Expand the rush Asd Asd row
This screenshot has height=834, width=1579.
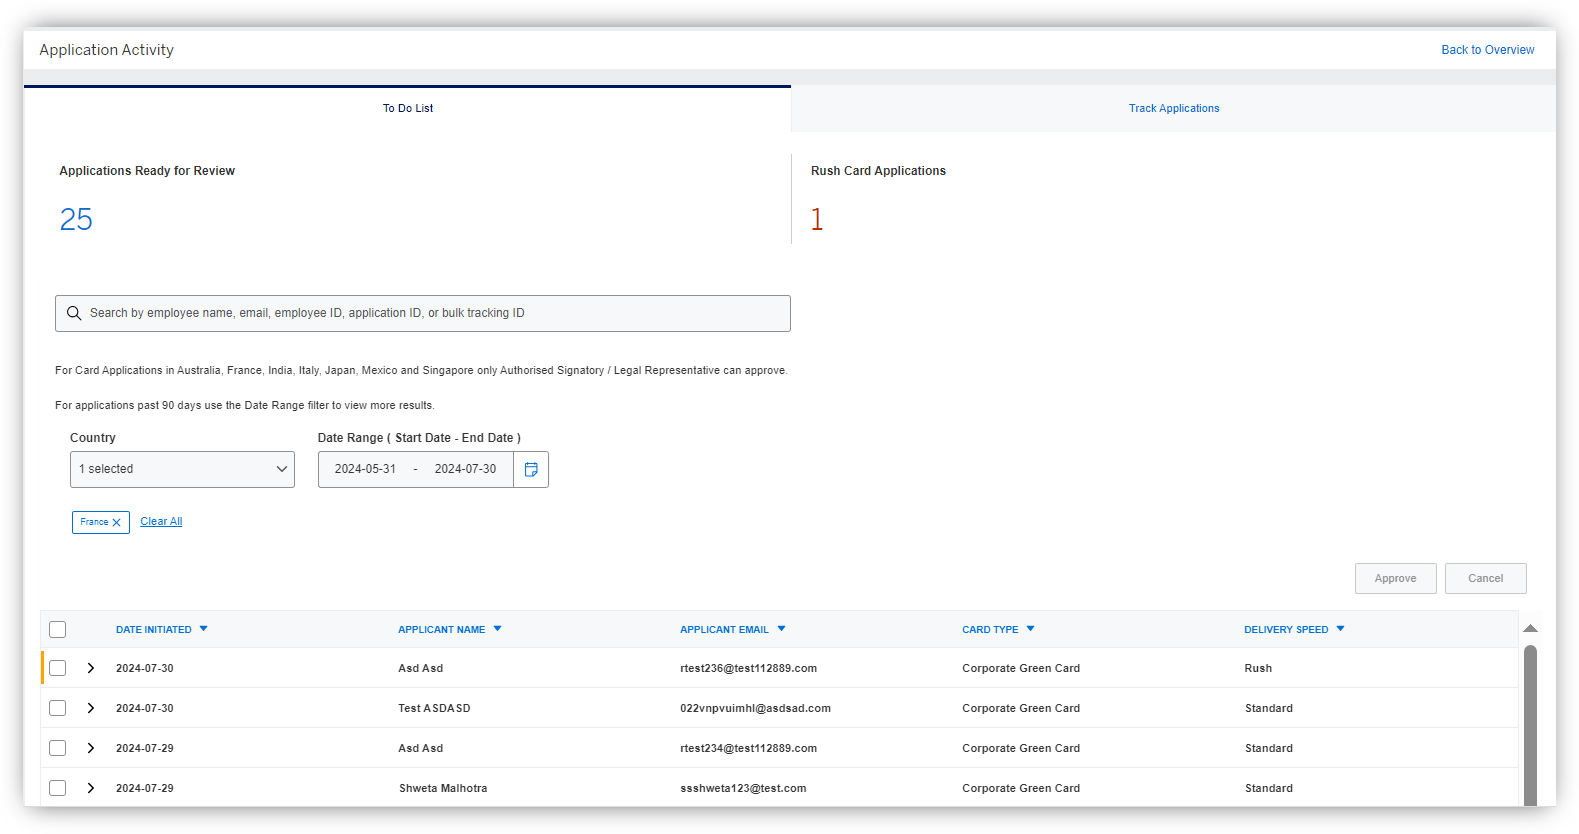coord(91,668)
